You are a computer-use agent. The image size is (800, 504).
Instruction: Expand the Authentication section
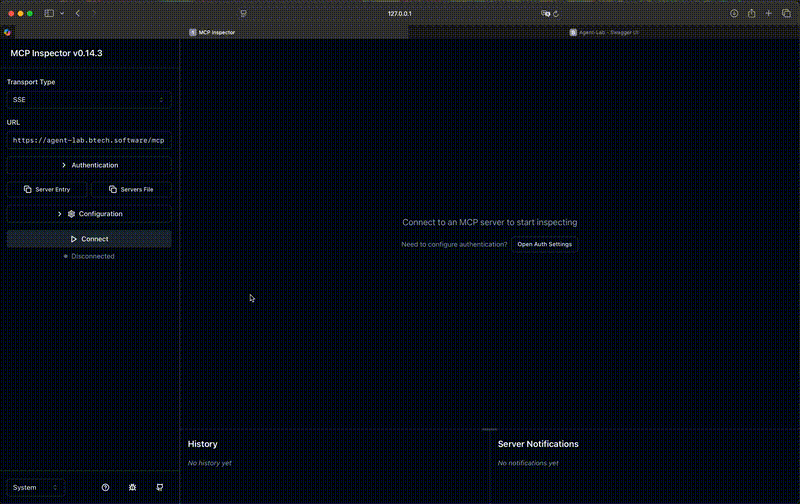coord(89,165)
